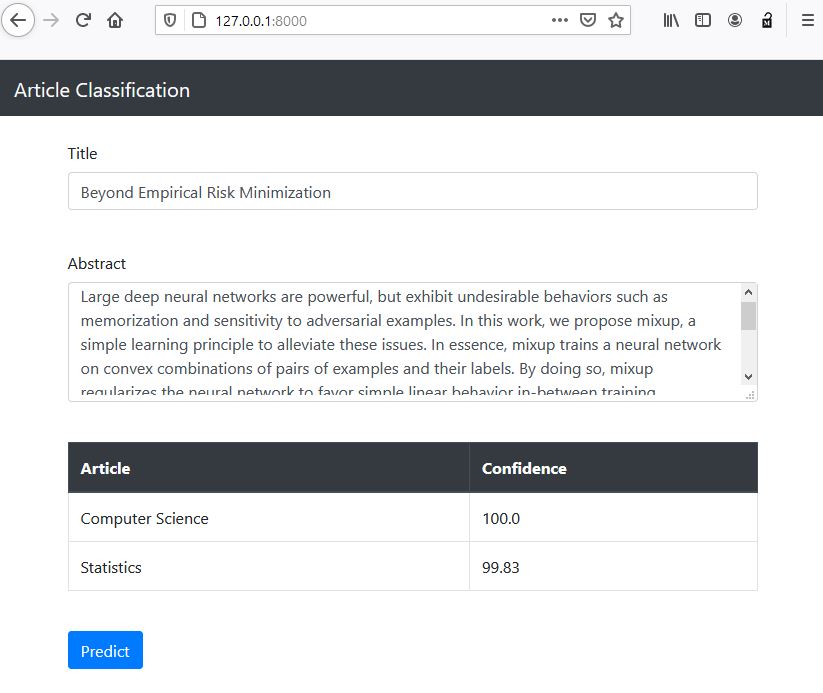
Task: Bookmark the page with the star
Action: point(615,19)
